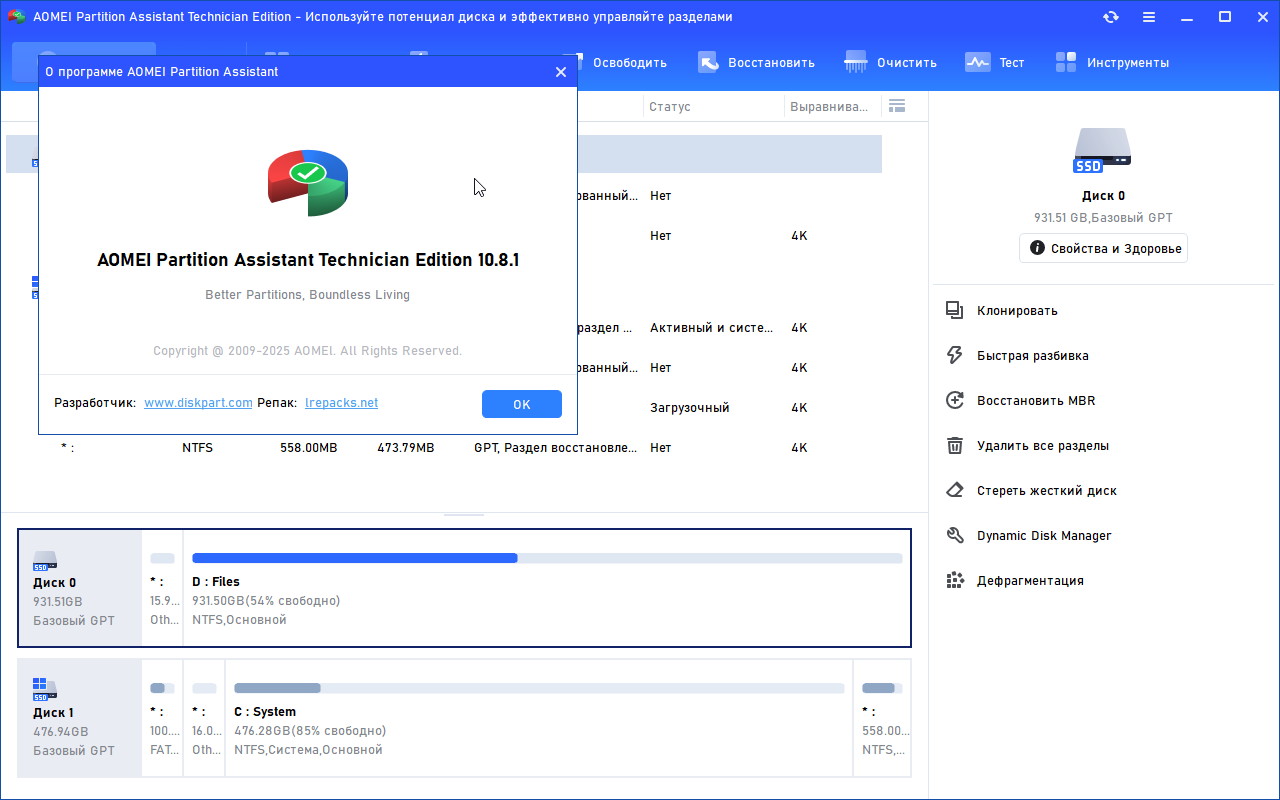This screenshot has width=1280, height=800.
Task: Click the column settings list icon
Action: point(896,106)
